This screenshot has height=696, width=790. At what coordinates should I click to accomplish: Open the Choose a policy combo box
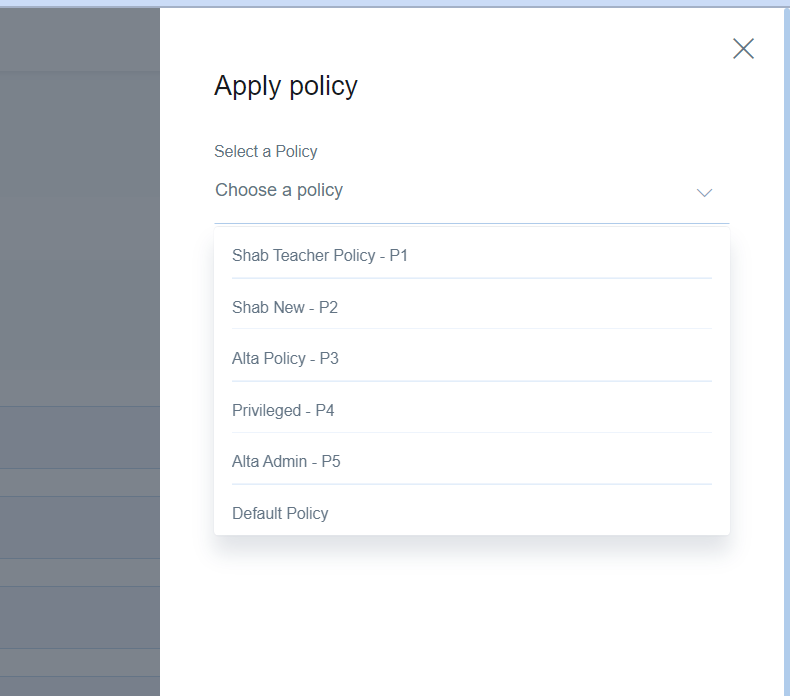pyautogui.click(x=472, y=191)
